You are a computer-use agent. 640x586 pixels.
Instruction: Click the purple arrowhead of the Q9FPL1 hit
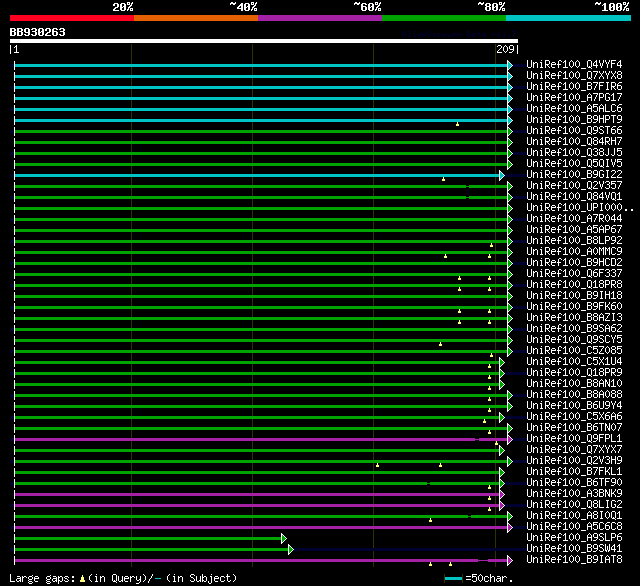pos(509,439)
